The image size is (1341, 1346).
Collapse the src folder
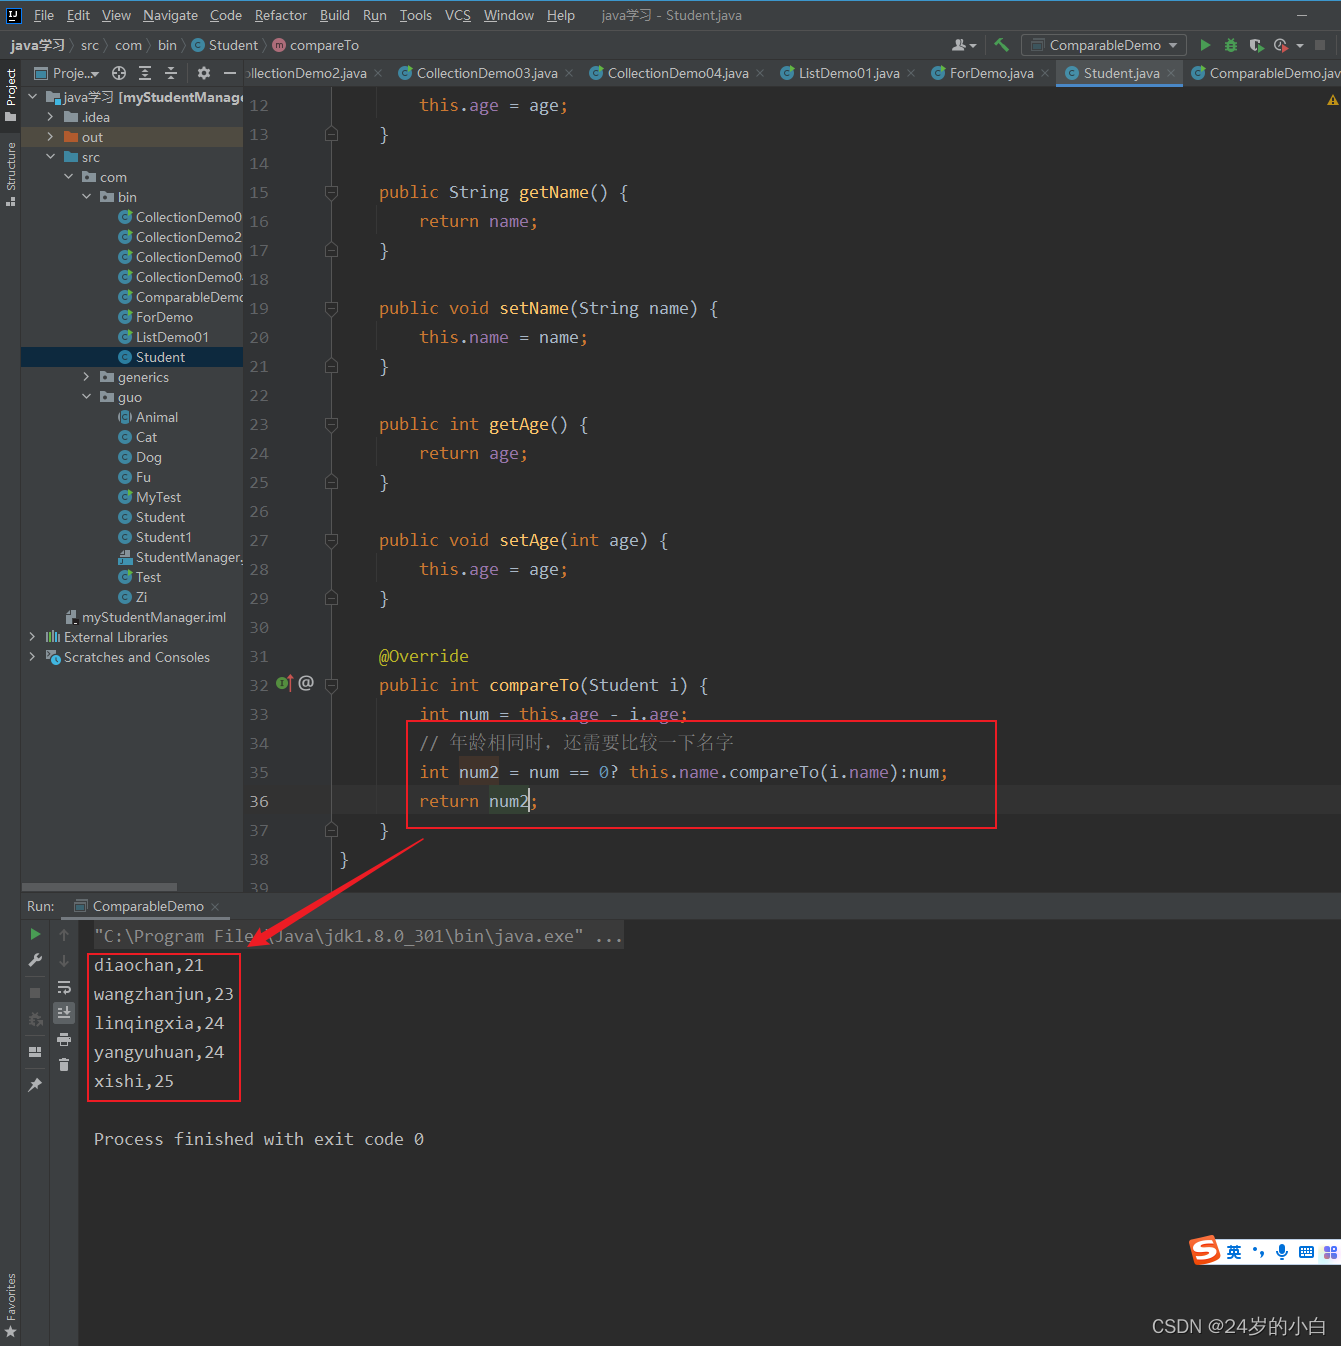[x=50, y=157]
